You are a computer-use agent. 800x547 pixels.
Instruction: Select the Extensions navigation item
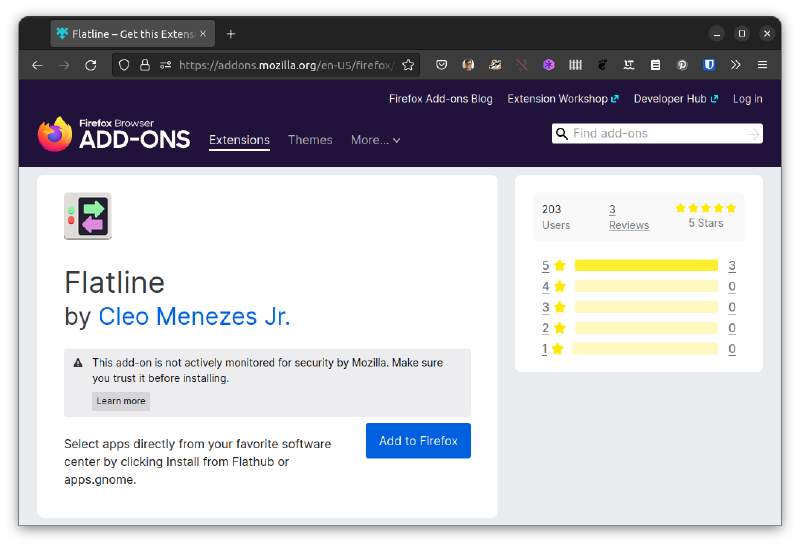pos(239,140)
